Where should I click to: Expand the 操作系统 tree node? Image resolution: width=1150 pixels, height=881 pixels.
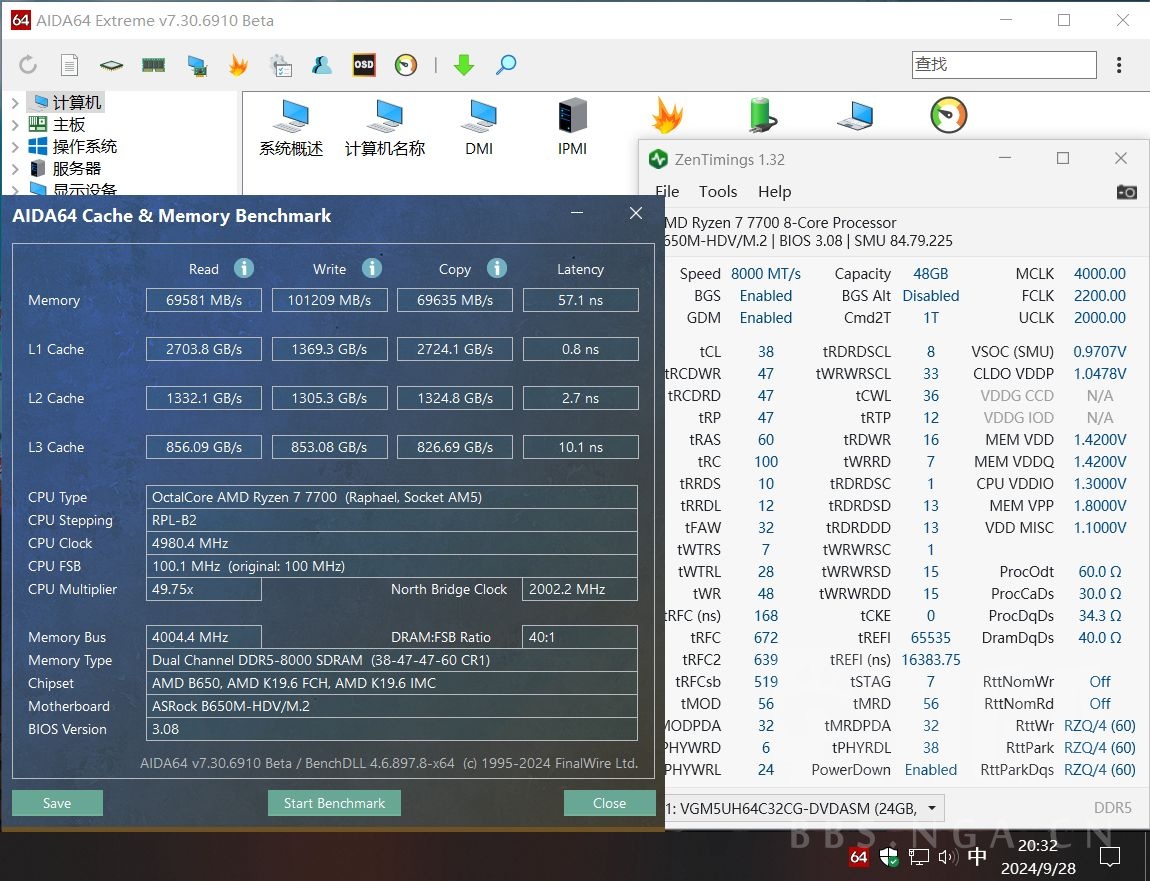click(x=15, y=147)
